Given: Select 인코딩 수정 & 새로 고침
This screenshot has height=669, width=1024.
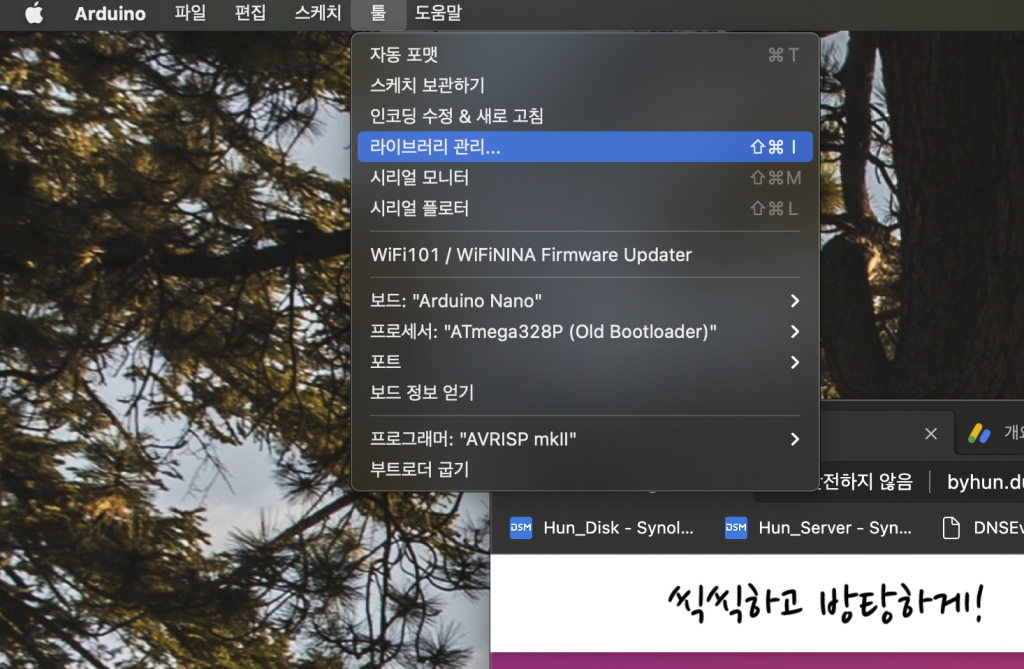Looking at the screenshot, I should coord(585,116).
